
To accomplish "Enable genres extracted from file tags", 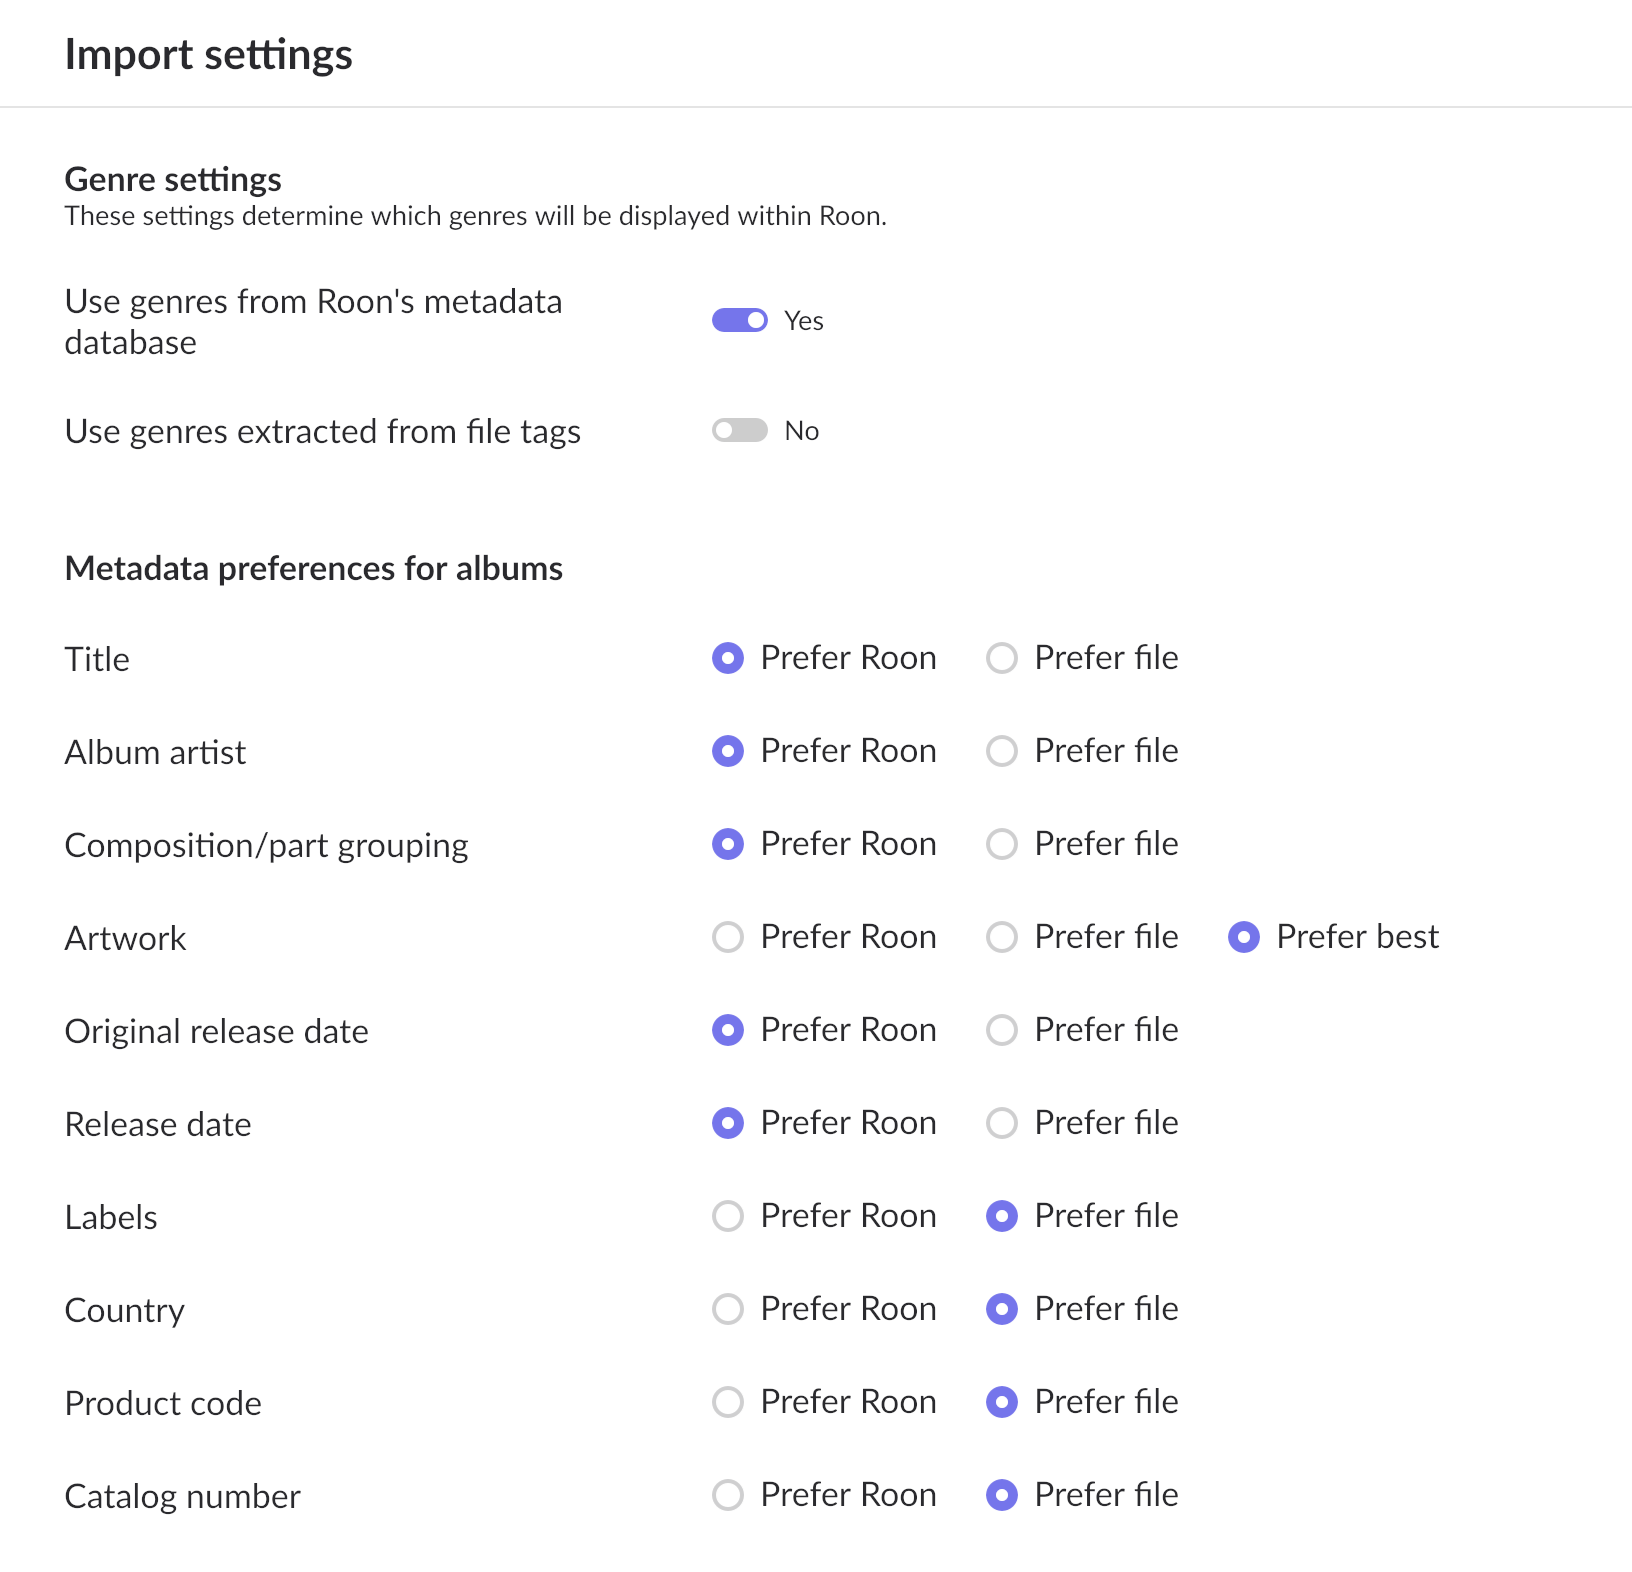I will [x=740, y=430].
